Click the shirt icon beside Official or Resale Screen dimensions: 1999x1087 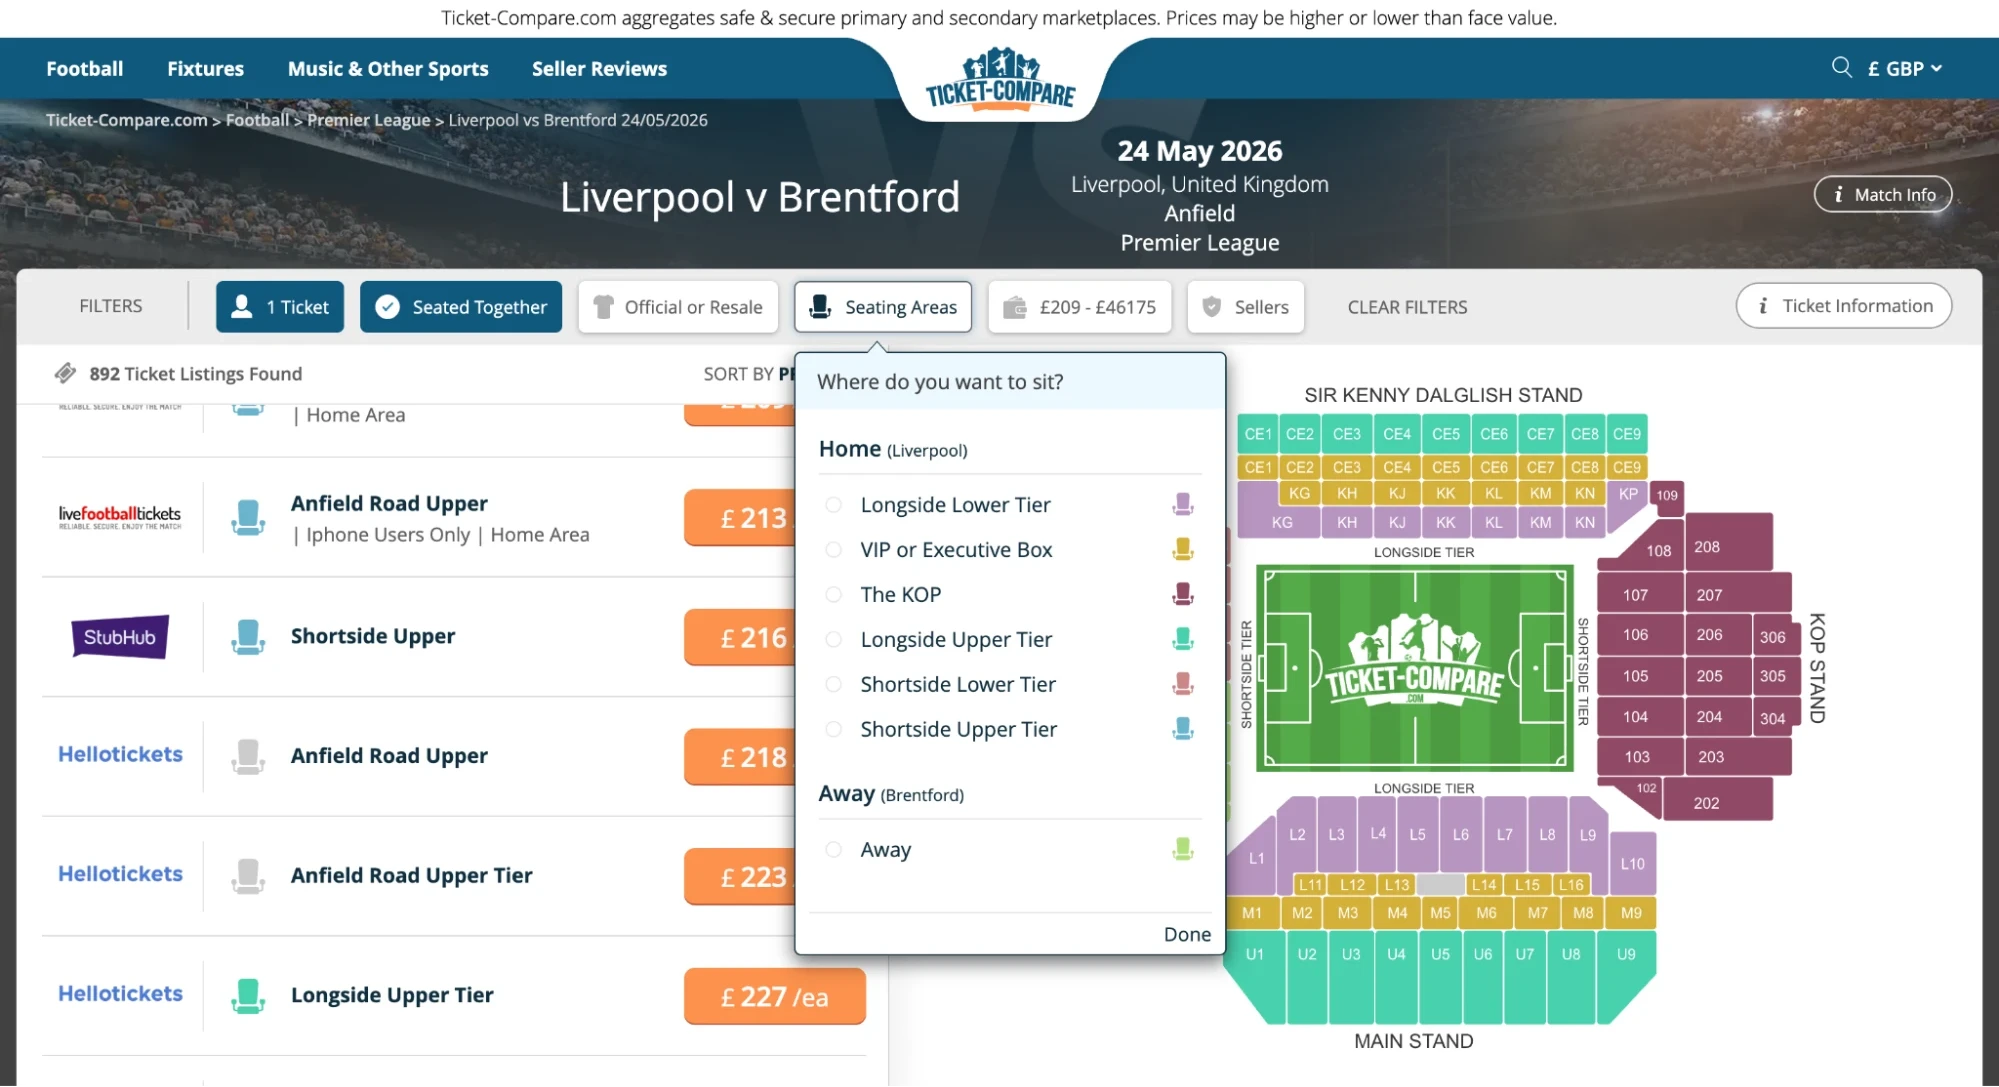point(604,306)
